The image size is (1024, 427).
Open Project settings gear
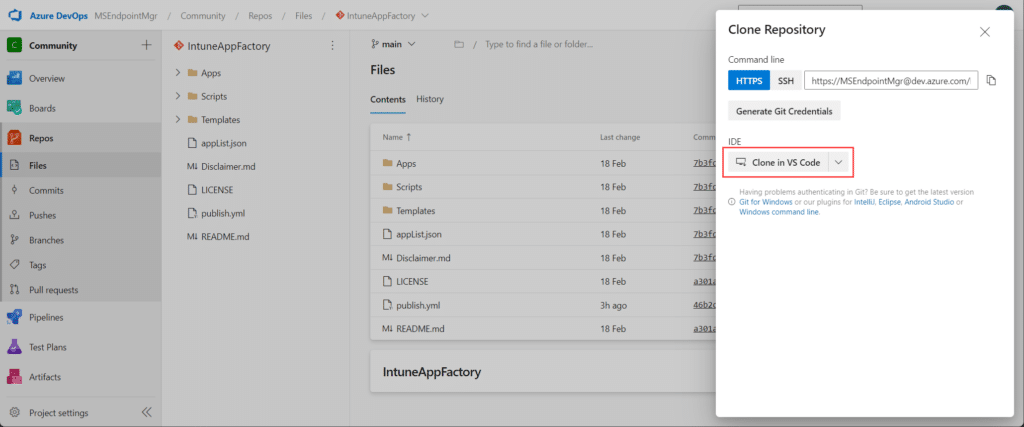coord(14,413)
